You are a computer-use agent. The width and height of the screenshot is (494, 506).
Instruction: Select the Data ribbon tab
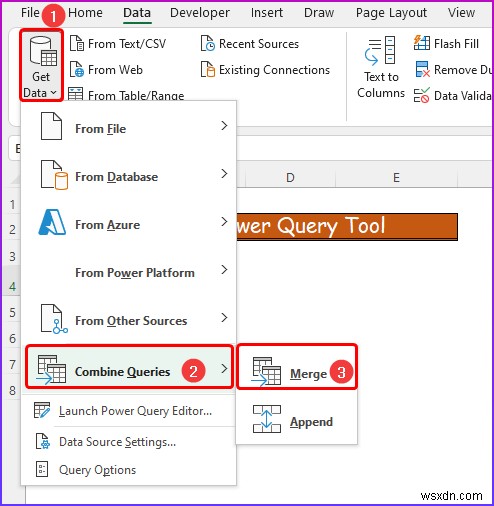(137, 13)
